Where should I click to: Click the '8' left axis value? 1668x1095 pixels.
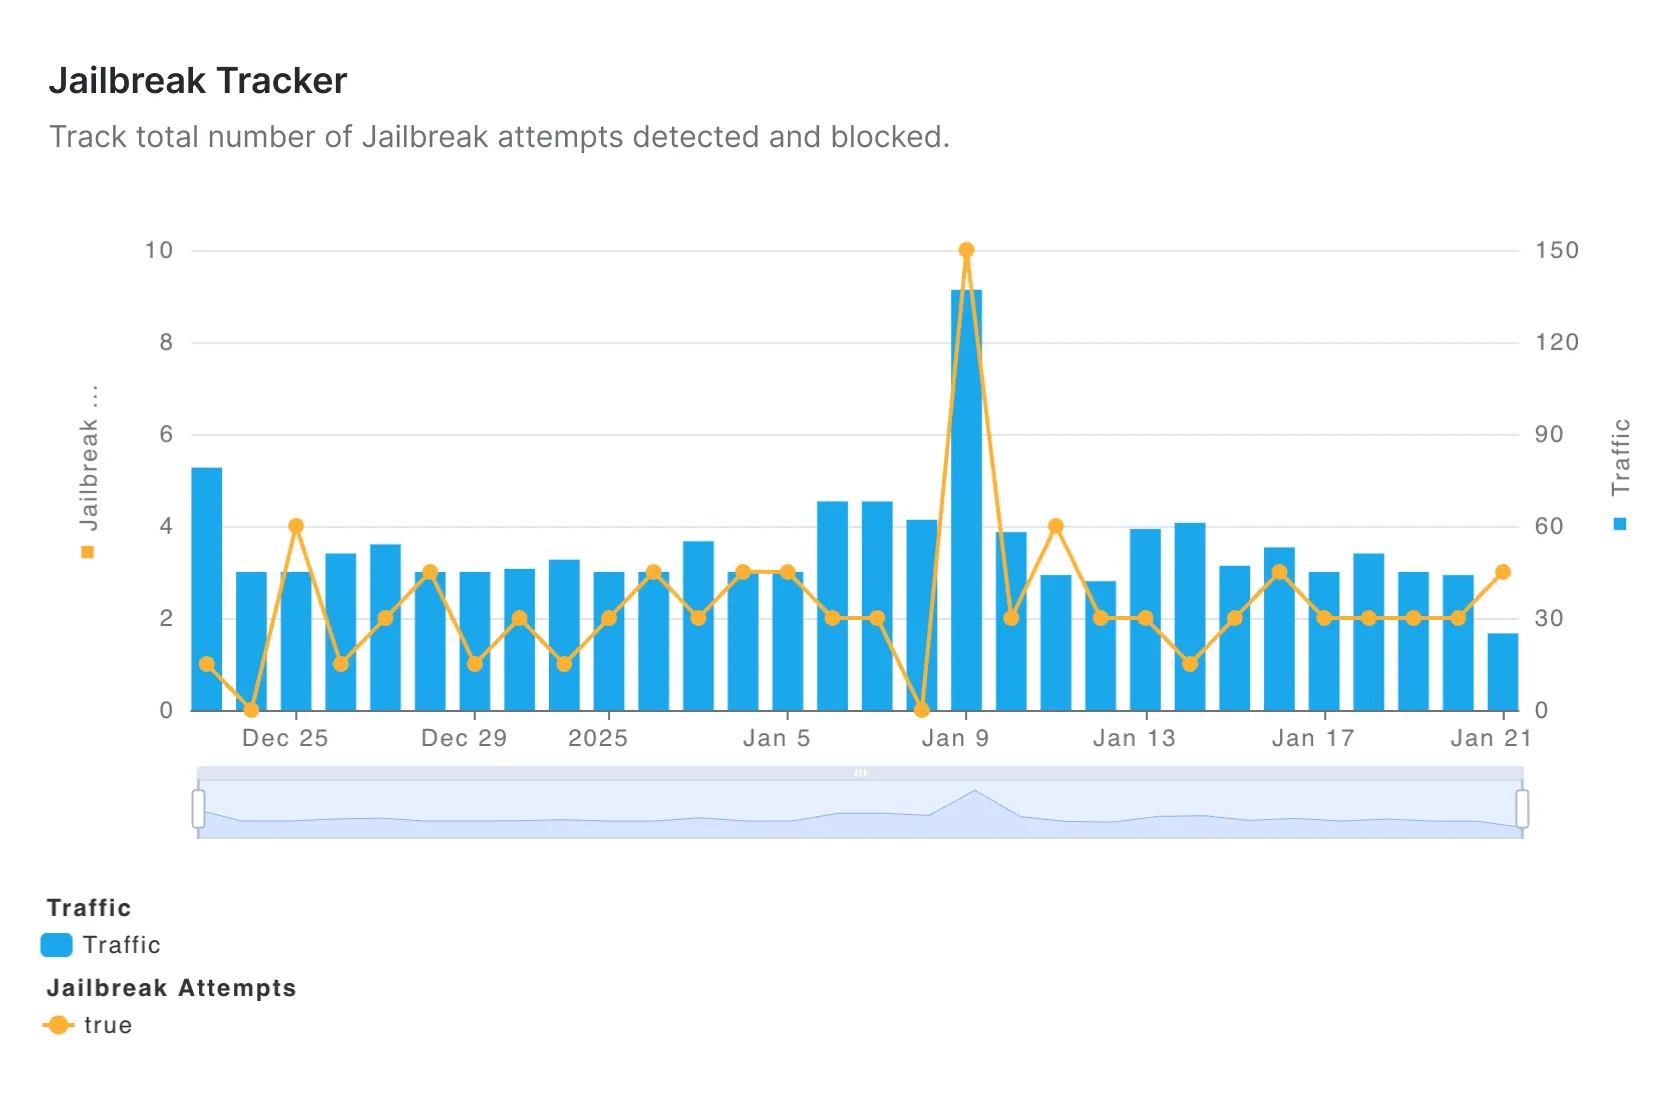(x=166, y=342)
